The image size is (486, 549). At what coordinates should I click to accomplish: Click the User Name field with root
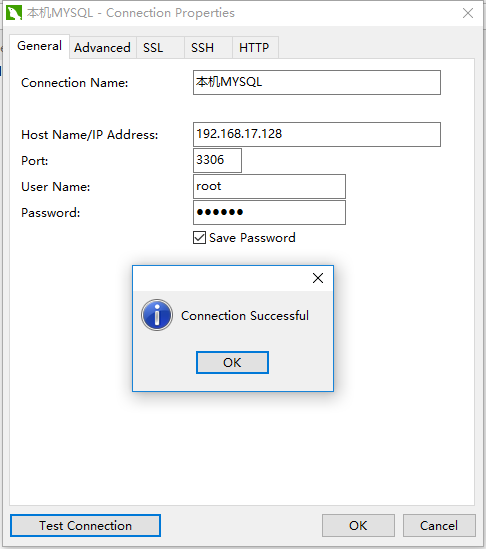click(x=269, y=186)
